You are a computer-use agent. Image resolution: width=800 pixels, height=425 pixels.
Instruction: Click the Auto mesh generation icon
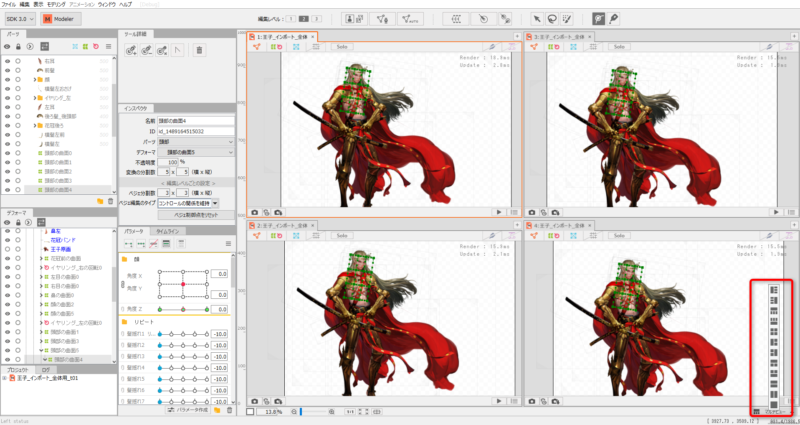tap(410, 19)
